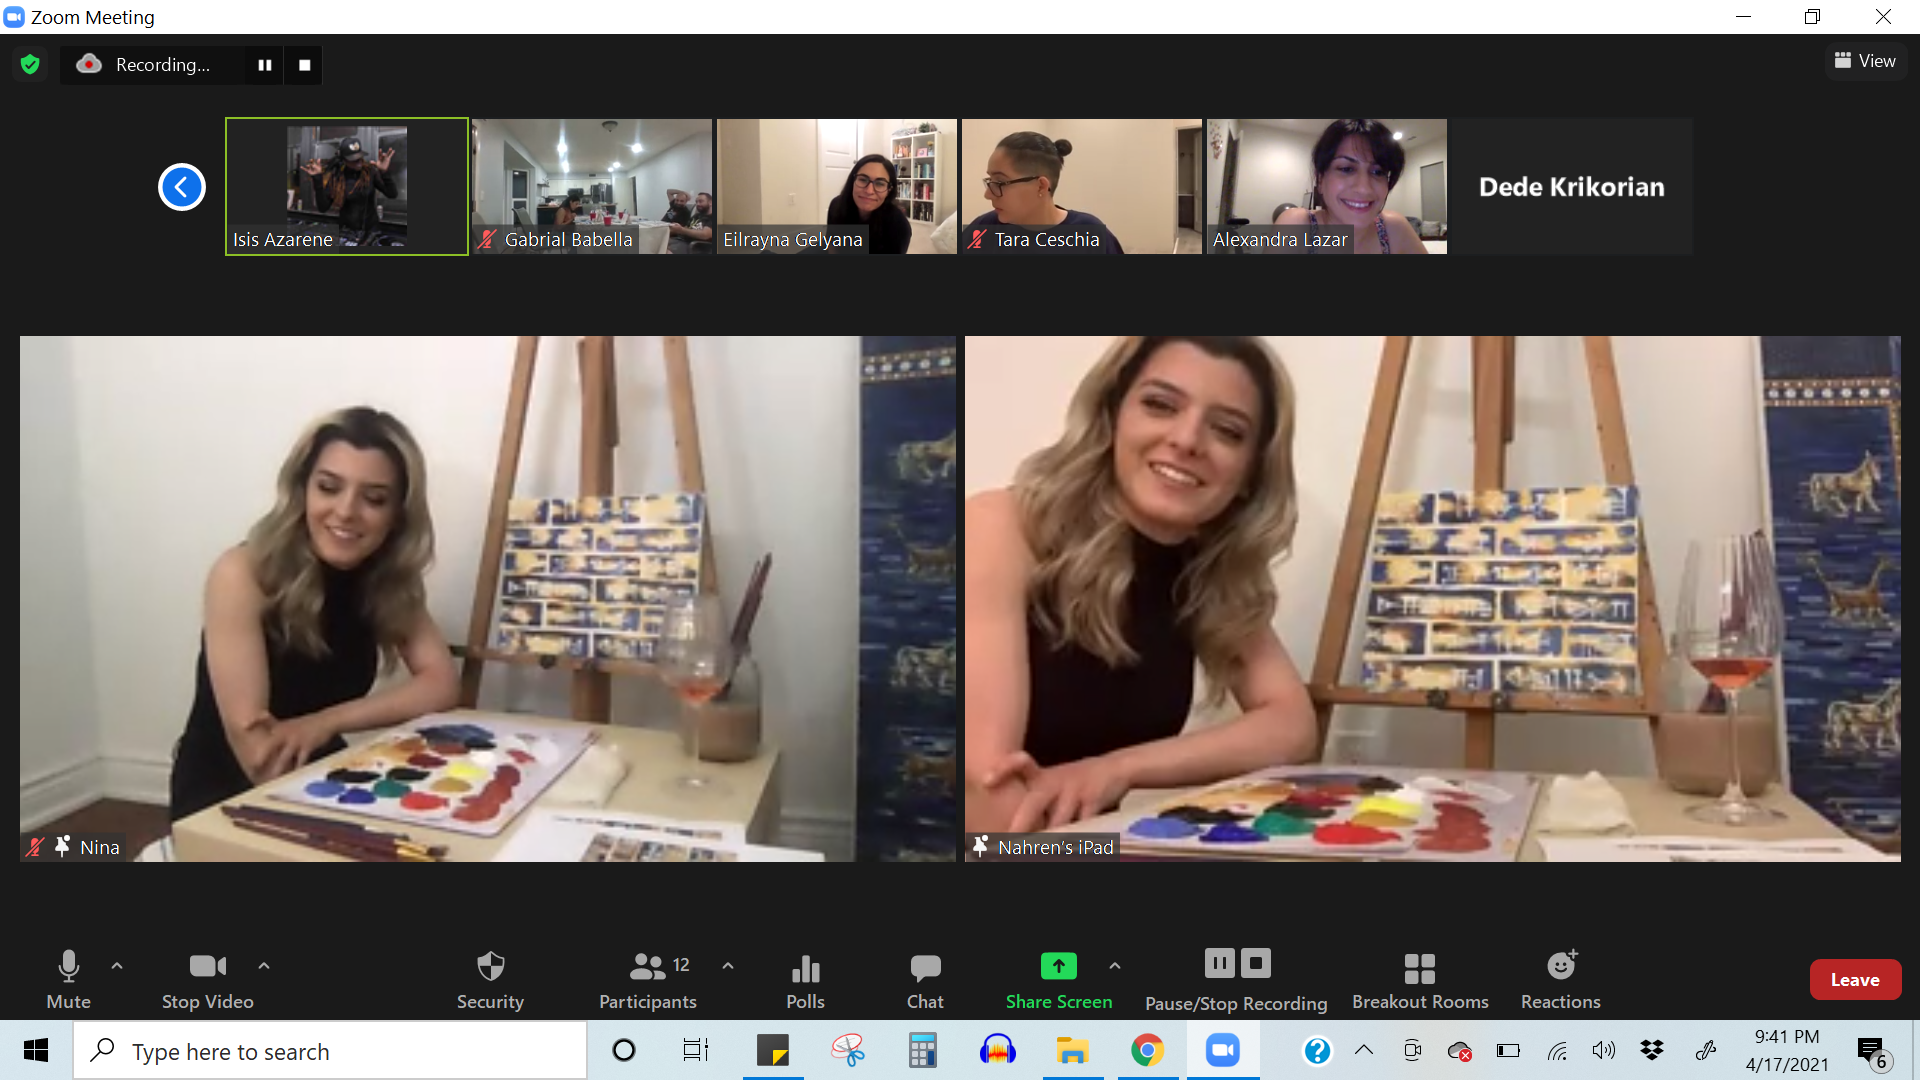Open Chrome from the taskbar
1920x1080 pixels.
(1147, 1050)
